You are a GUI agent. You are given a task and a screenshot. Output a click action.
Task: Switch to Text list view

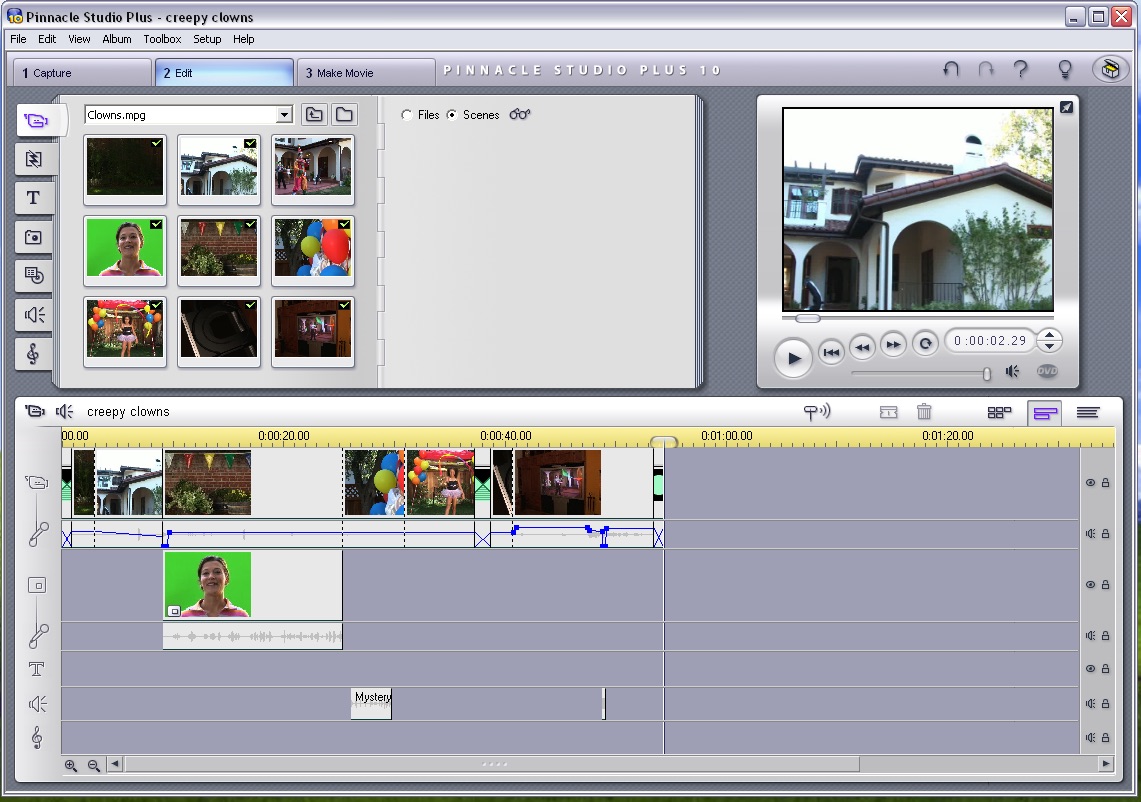click(1088, 413)
